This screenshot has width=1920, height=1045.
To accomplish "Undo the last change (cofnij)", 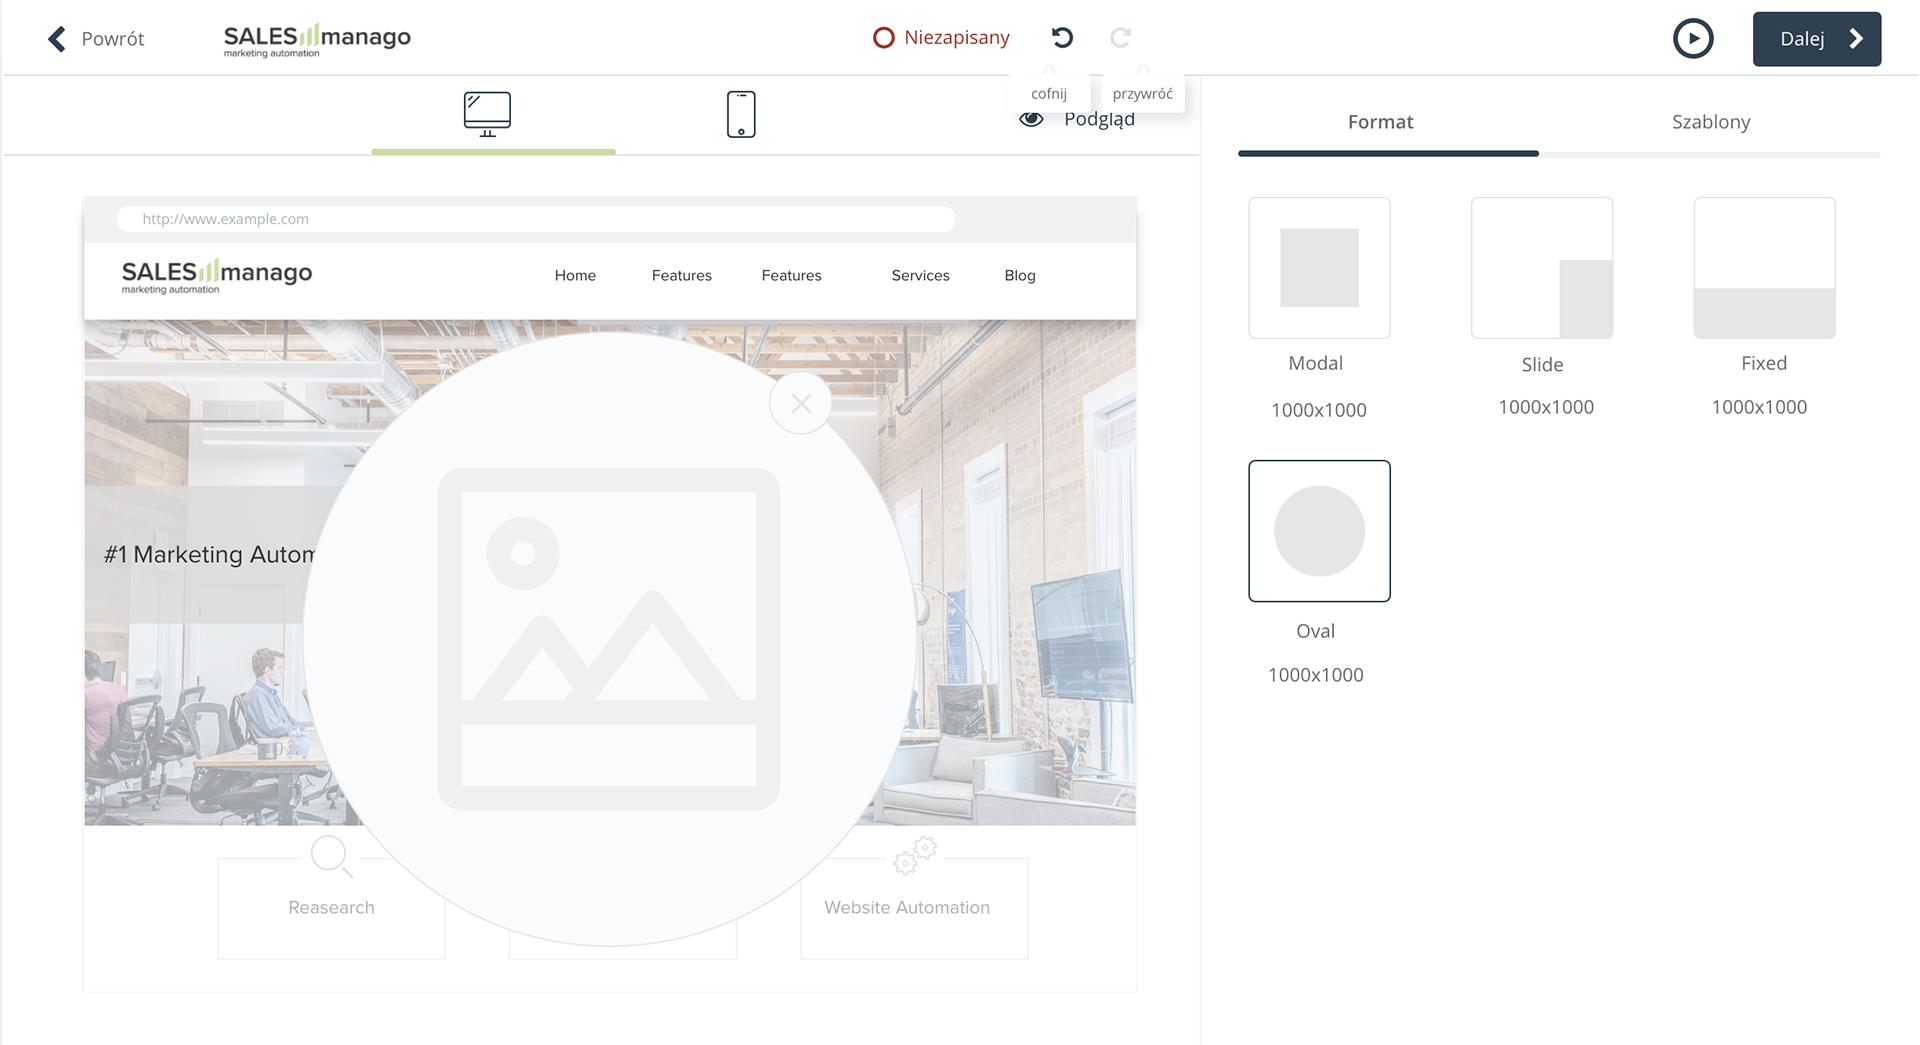I will pos(1062,38).
